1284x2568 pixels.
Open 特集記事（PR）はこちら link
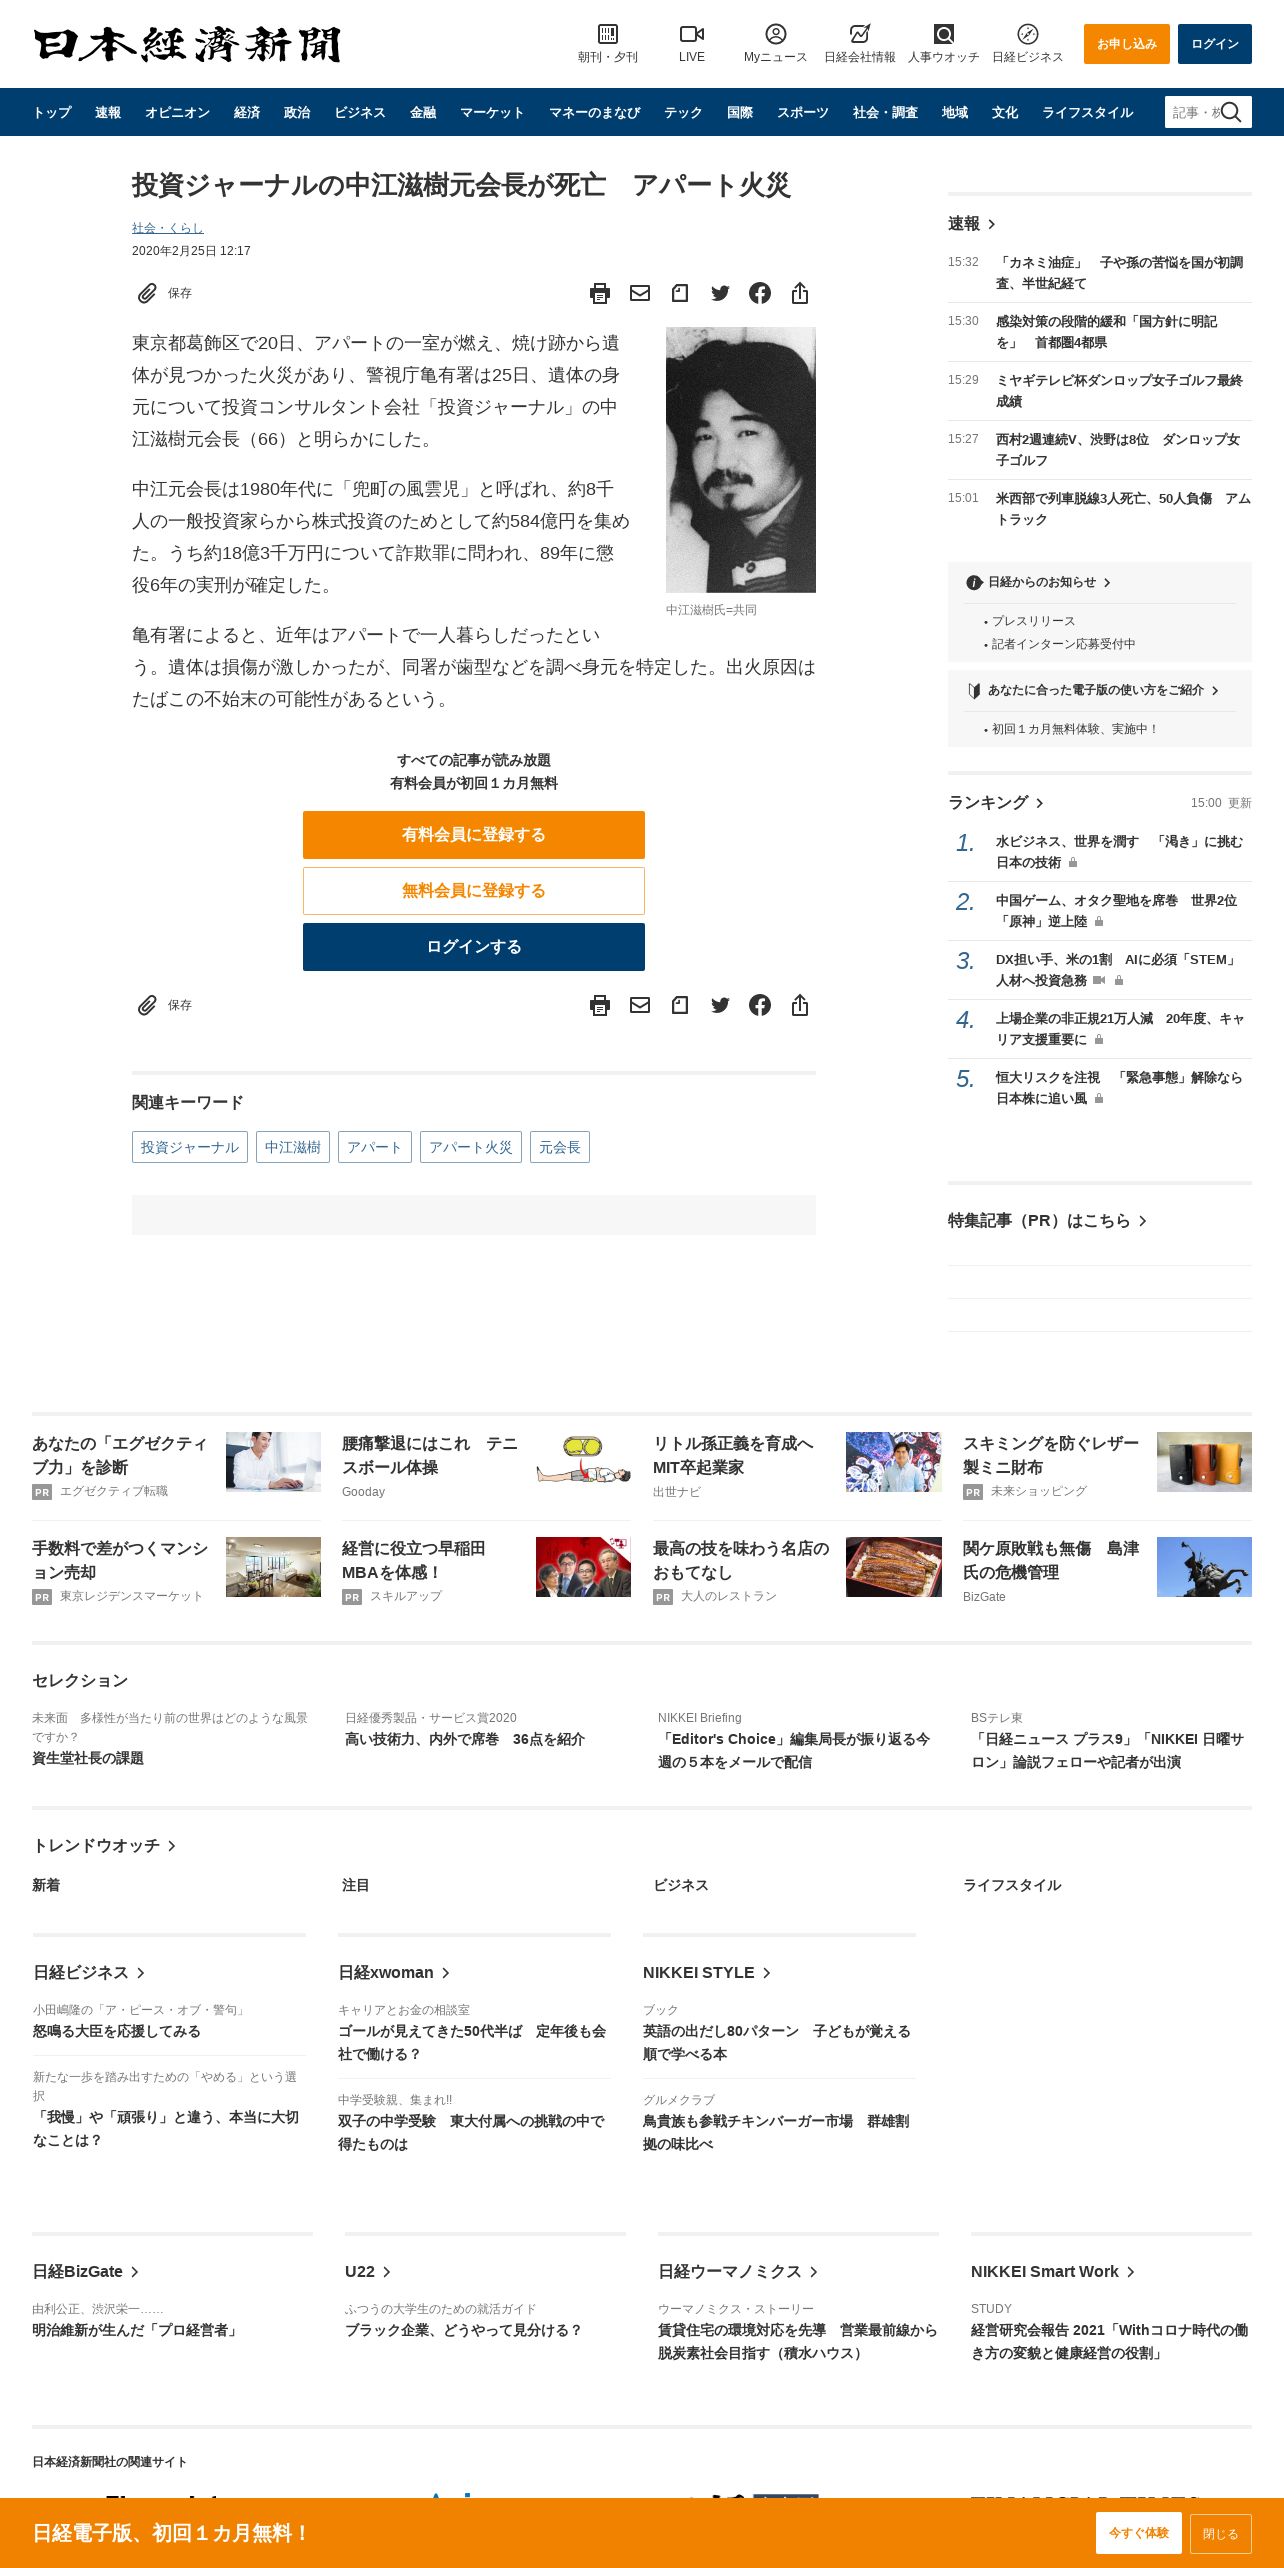(1047, 1220)
